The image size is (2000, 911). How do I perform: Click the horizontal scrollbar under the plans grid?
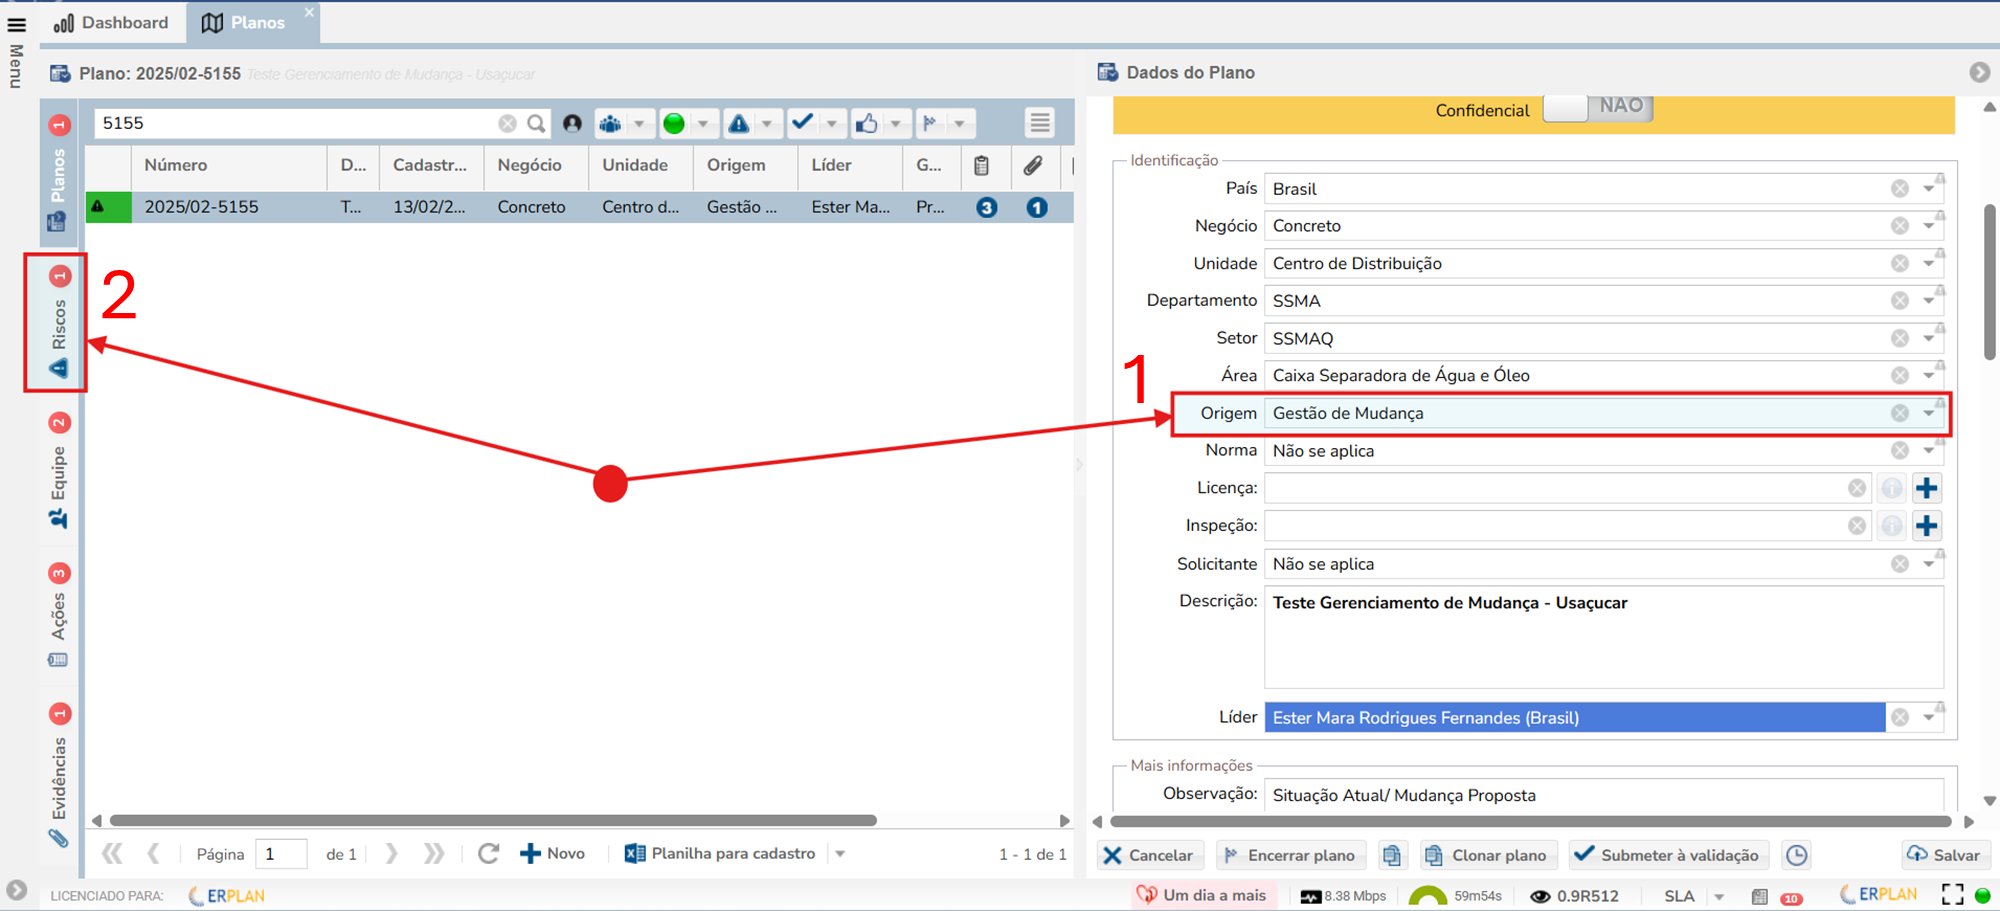pyautogui.click(x=493, y=820)
